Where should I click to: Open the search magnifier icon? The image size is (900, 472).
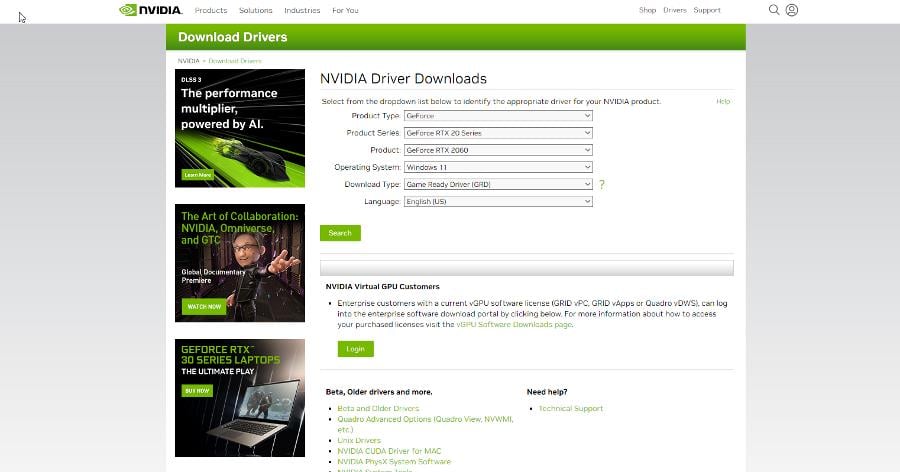[774, 10]
